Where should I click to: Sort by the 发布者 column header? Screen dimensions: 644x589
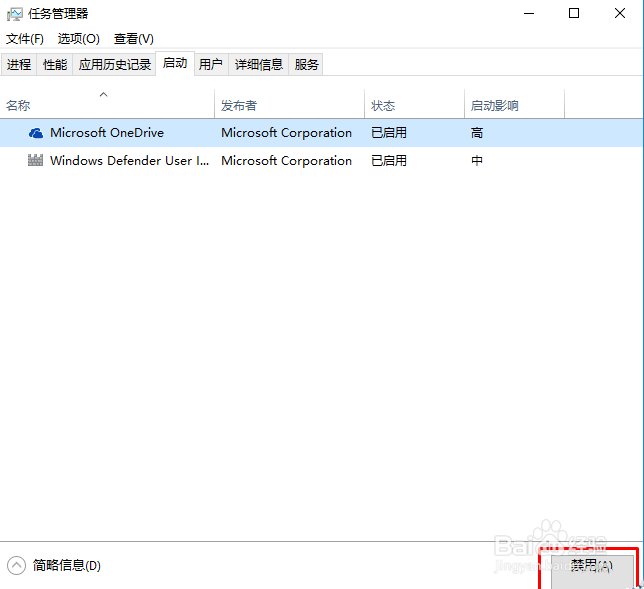point(290,106)
